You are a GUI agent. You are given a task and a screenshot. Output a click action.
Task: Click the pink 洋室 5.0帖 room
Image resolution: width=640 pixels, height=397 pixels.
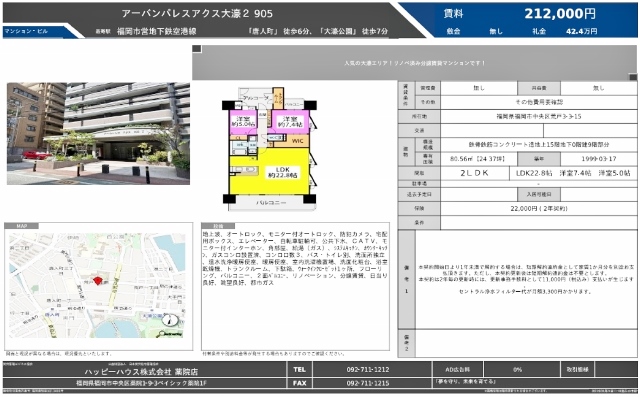click(243, 122)
